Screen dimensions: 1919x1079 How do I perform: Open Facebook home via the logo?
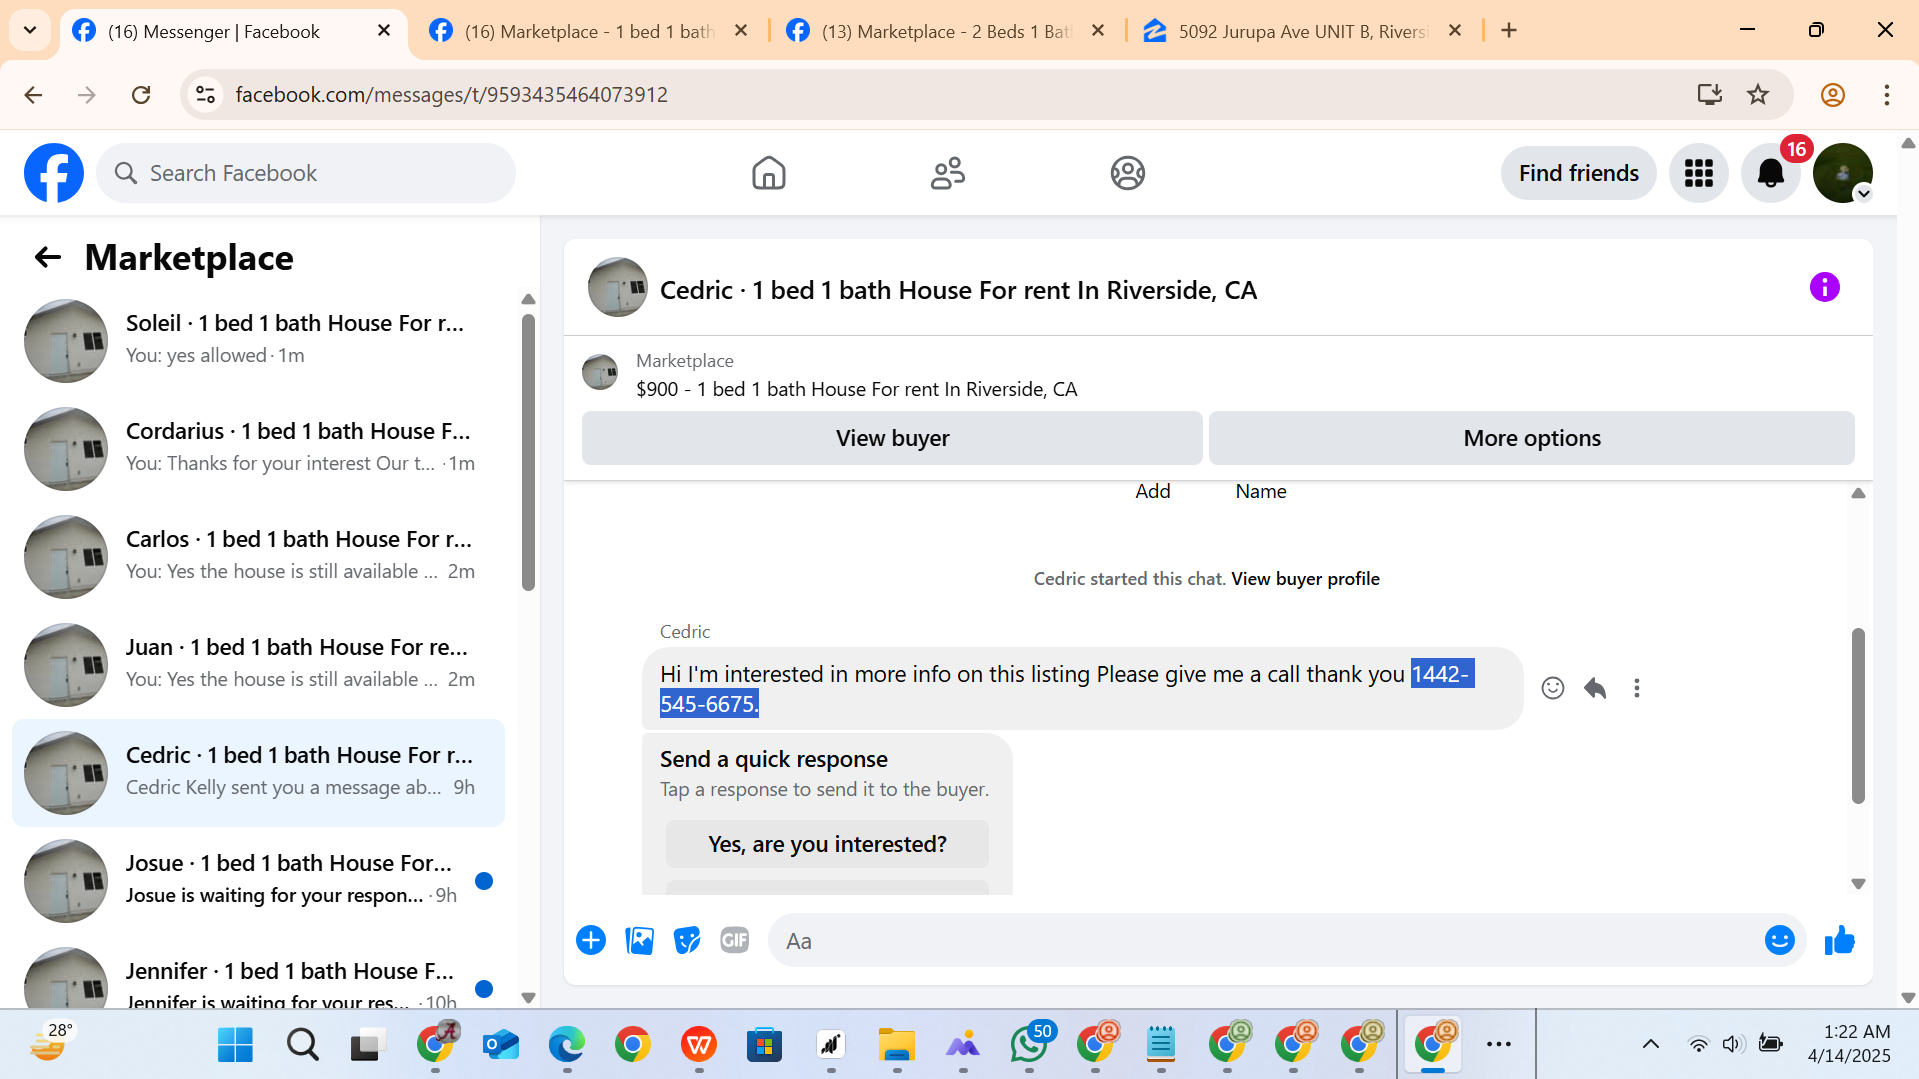click(x=54, y=173)
